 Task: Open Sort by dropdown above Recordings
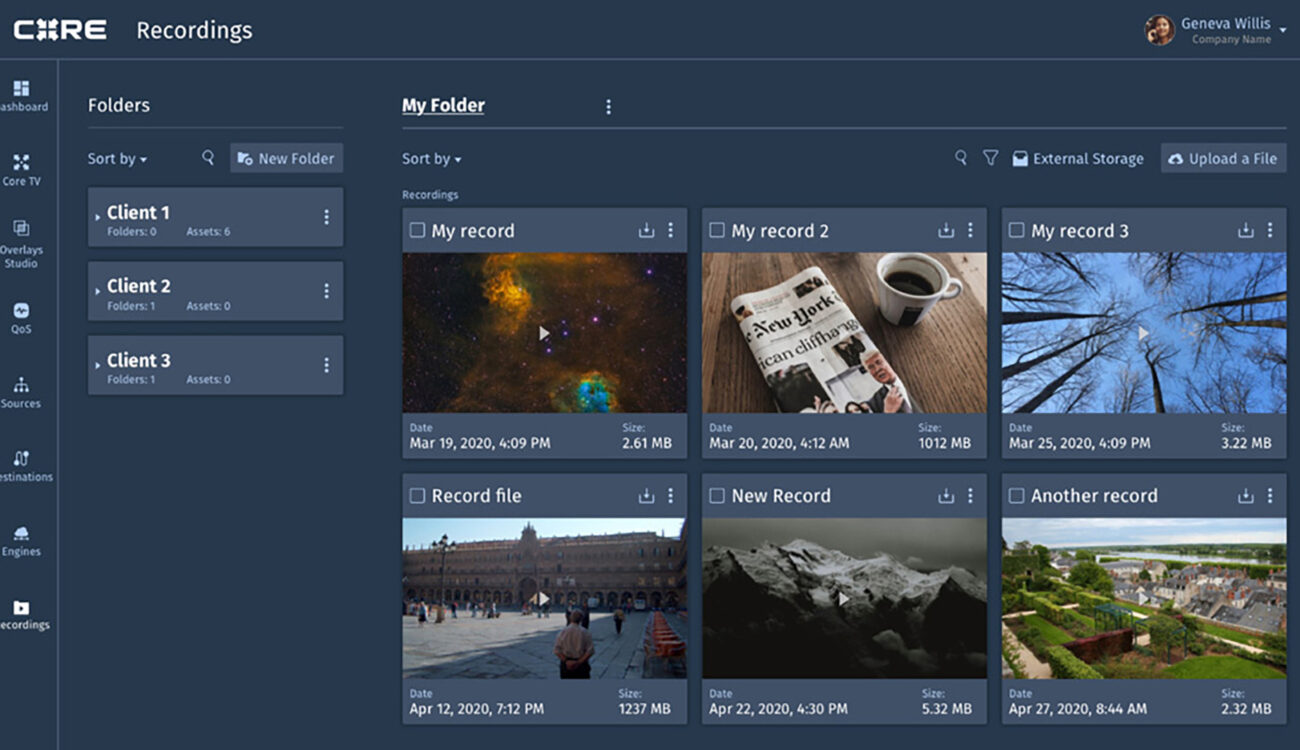pos(432,158)
